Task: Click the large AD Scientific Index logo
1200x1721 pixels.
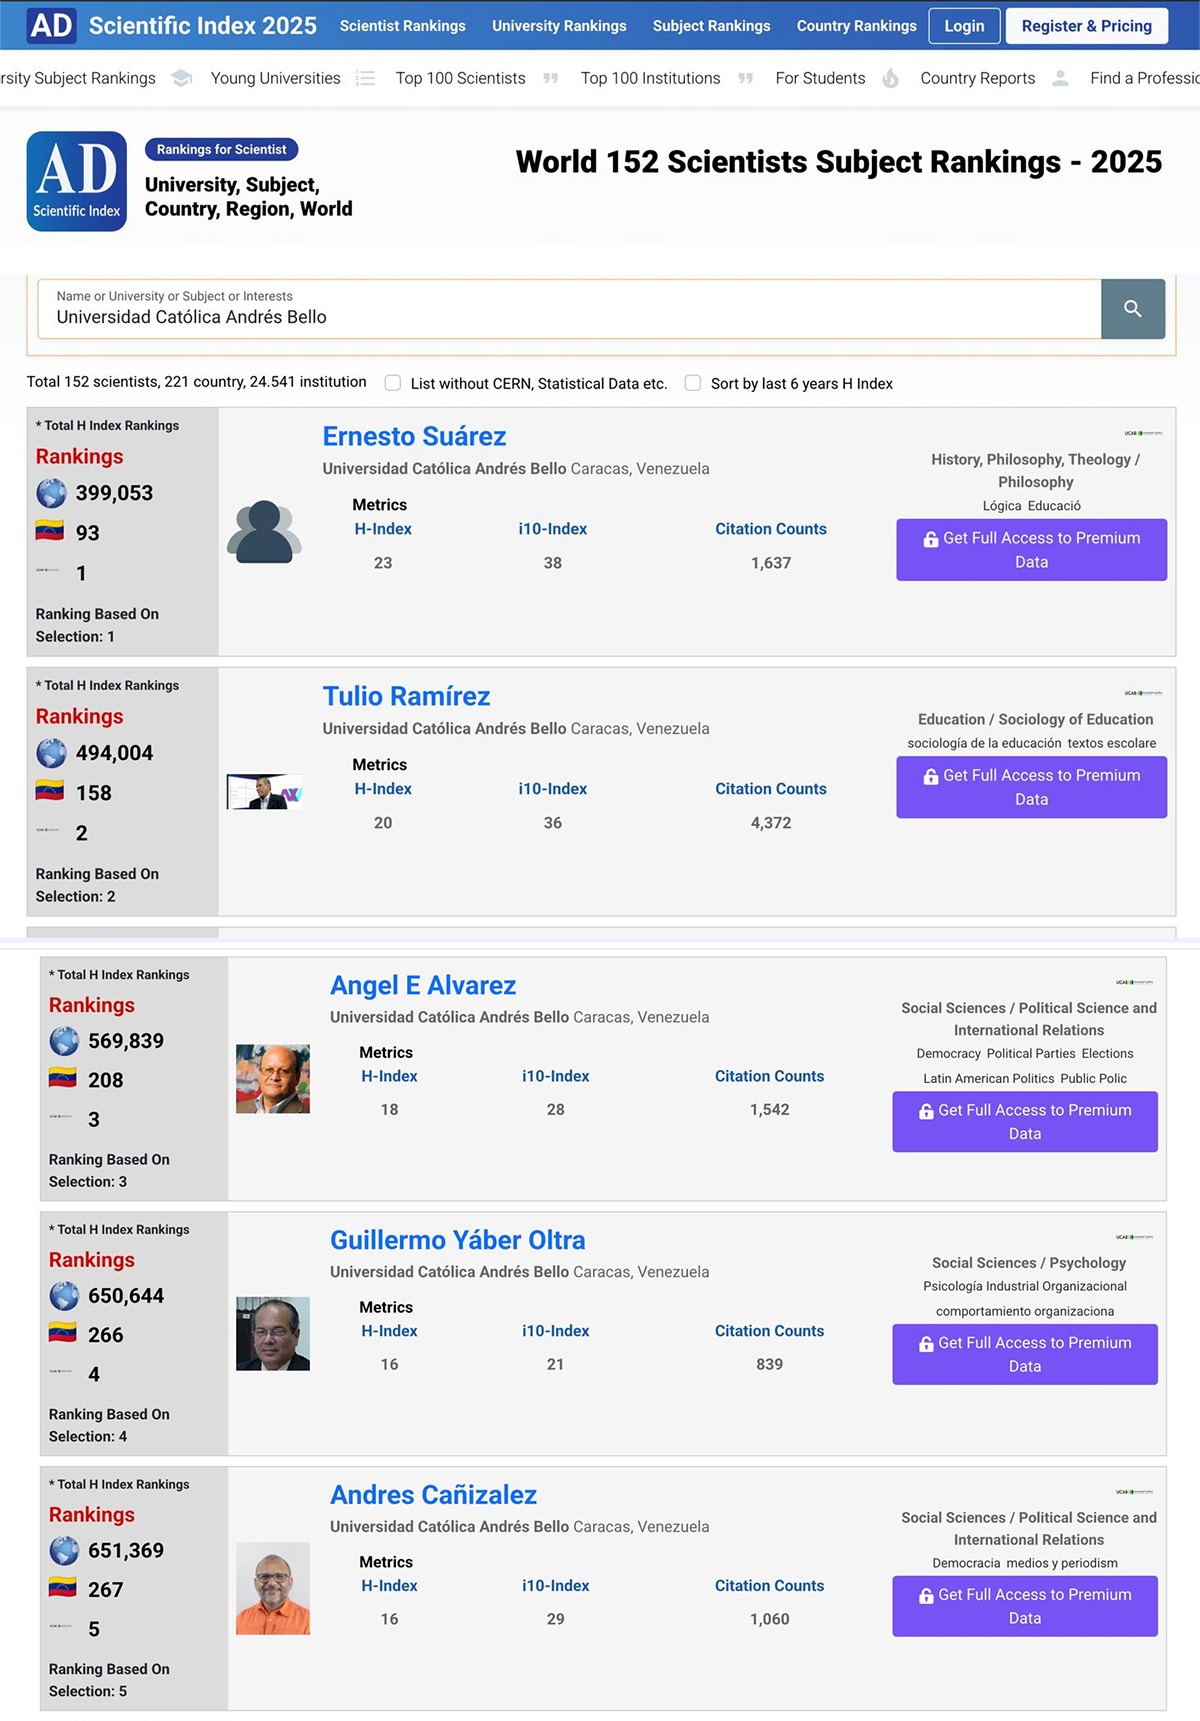Action: pyautogui.click(x=77, y=181)
